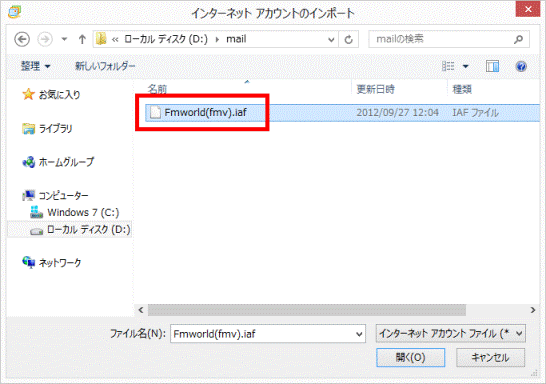This screenshot has height=384, width=546.
Task: Click the dialog's title bar app icon
Action: click(x=15, y=13)
